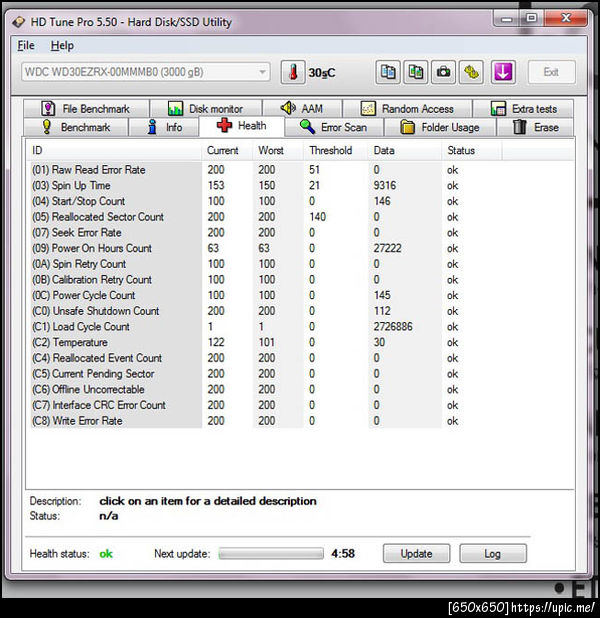Click the Log button

tap(493, 554)
